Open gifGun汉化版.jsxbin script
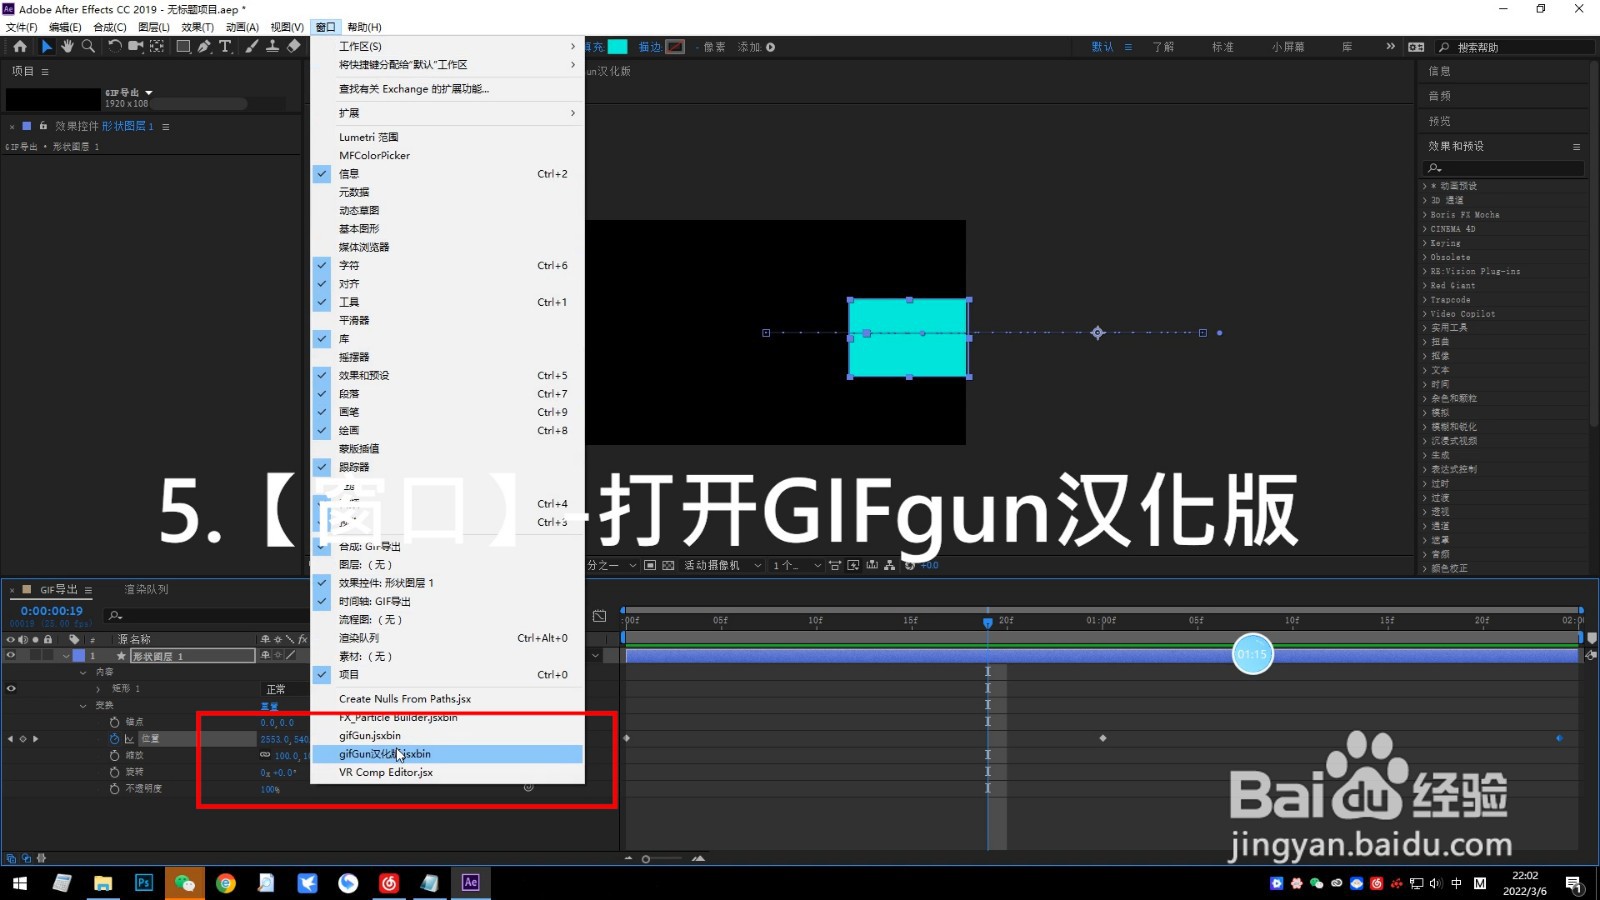This screenshot has width=1600, height=900. pyautogui.click(x=447, y=754)
